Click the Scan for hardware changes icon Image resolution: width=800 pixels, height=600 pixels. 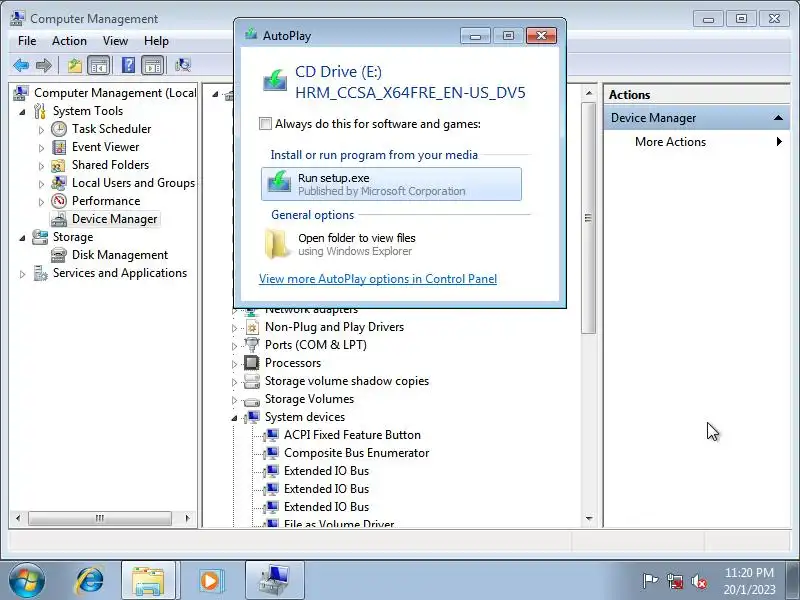pyautogui.click(x=182, y=65)
